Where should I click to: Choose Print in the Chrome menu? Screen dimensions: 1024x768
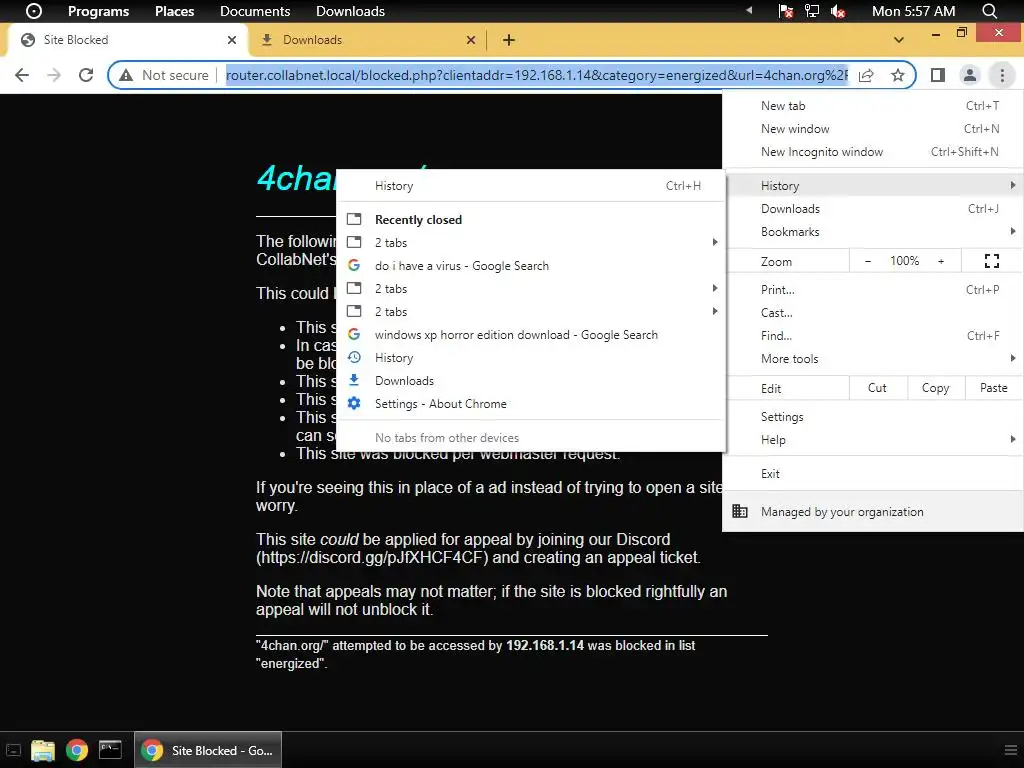[872, 290]
